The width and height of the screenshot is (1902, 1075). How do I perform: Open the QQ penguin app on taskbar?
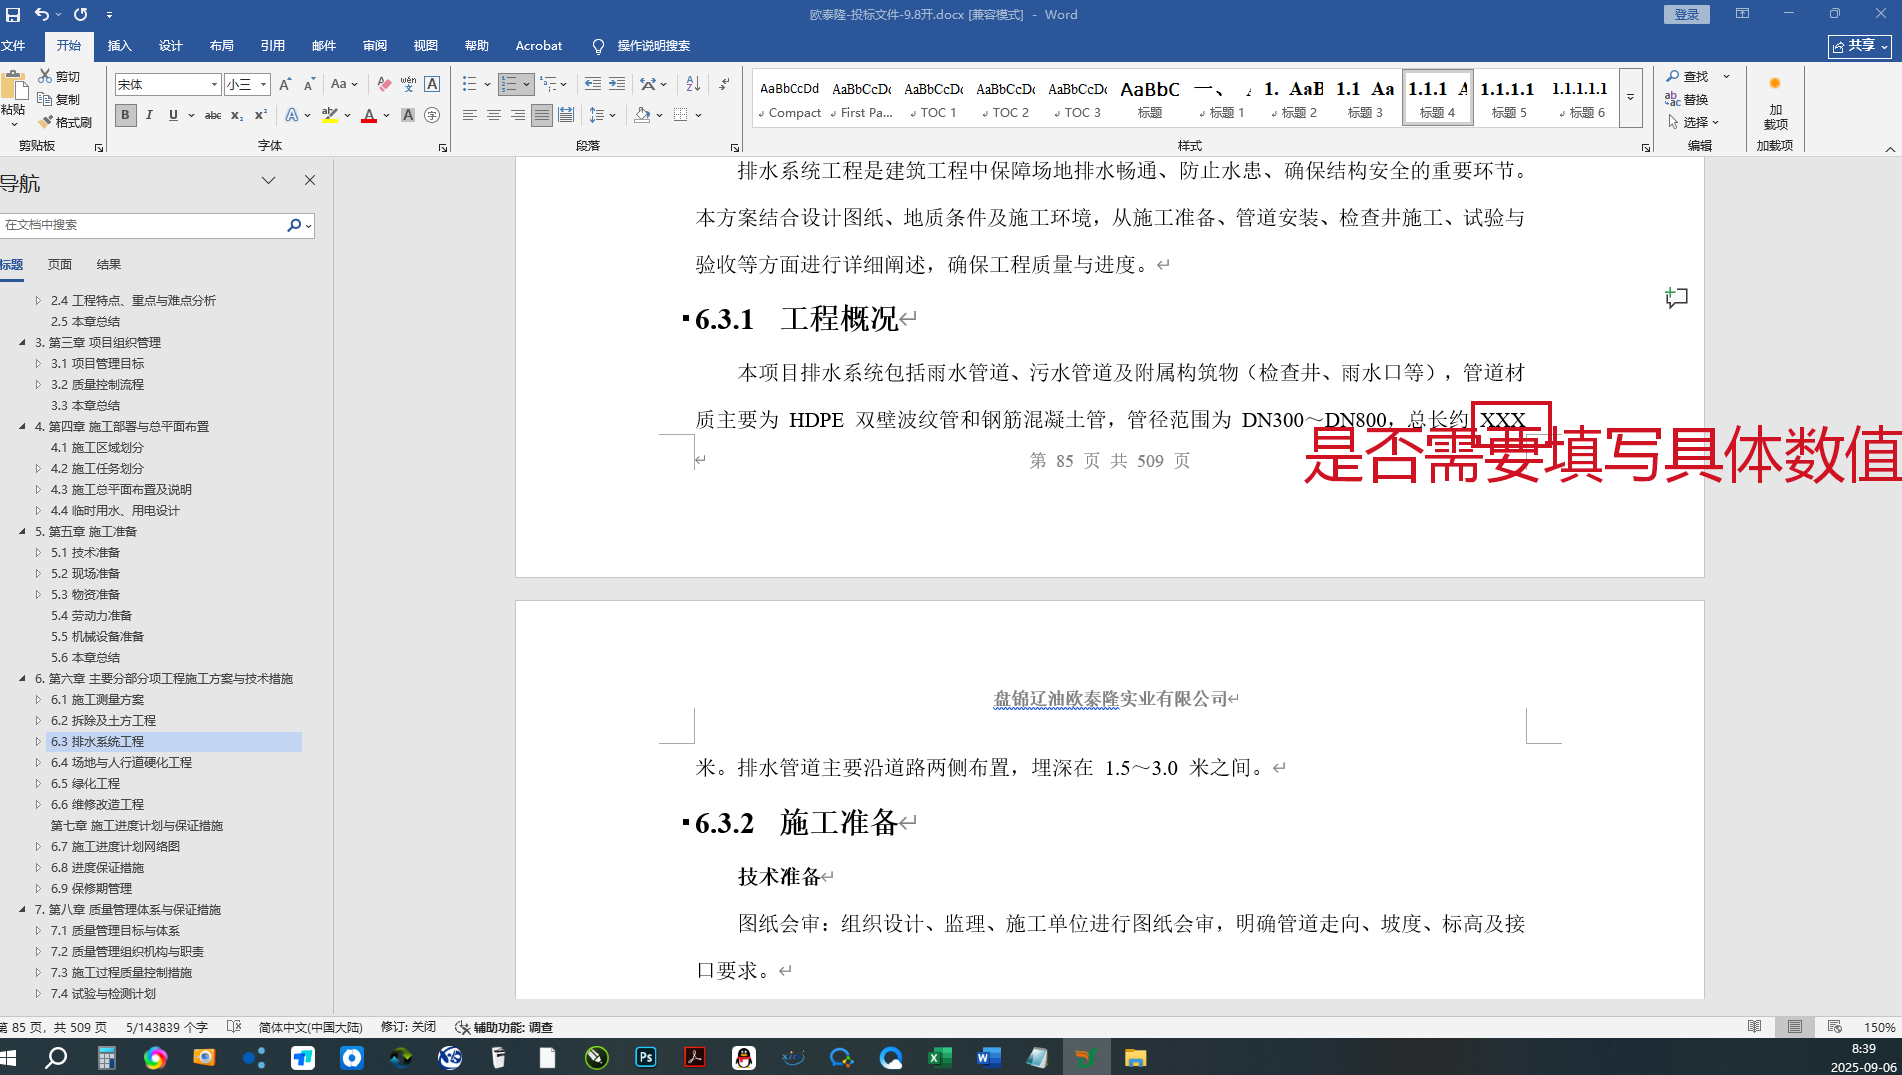tap(744, 1057)
